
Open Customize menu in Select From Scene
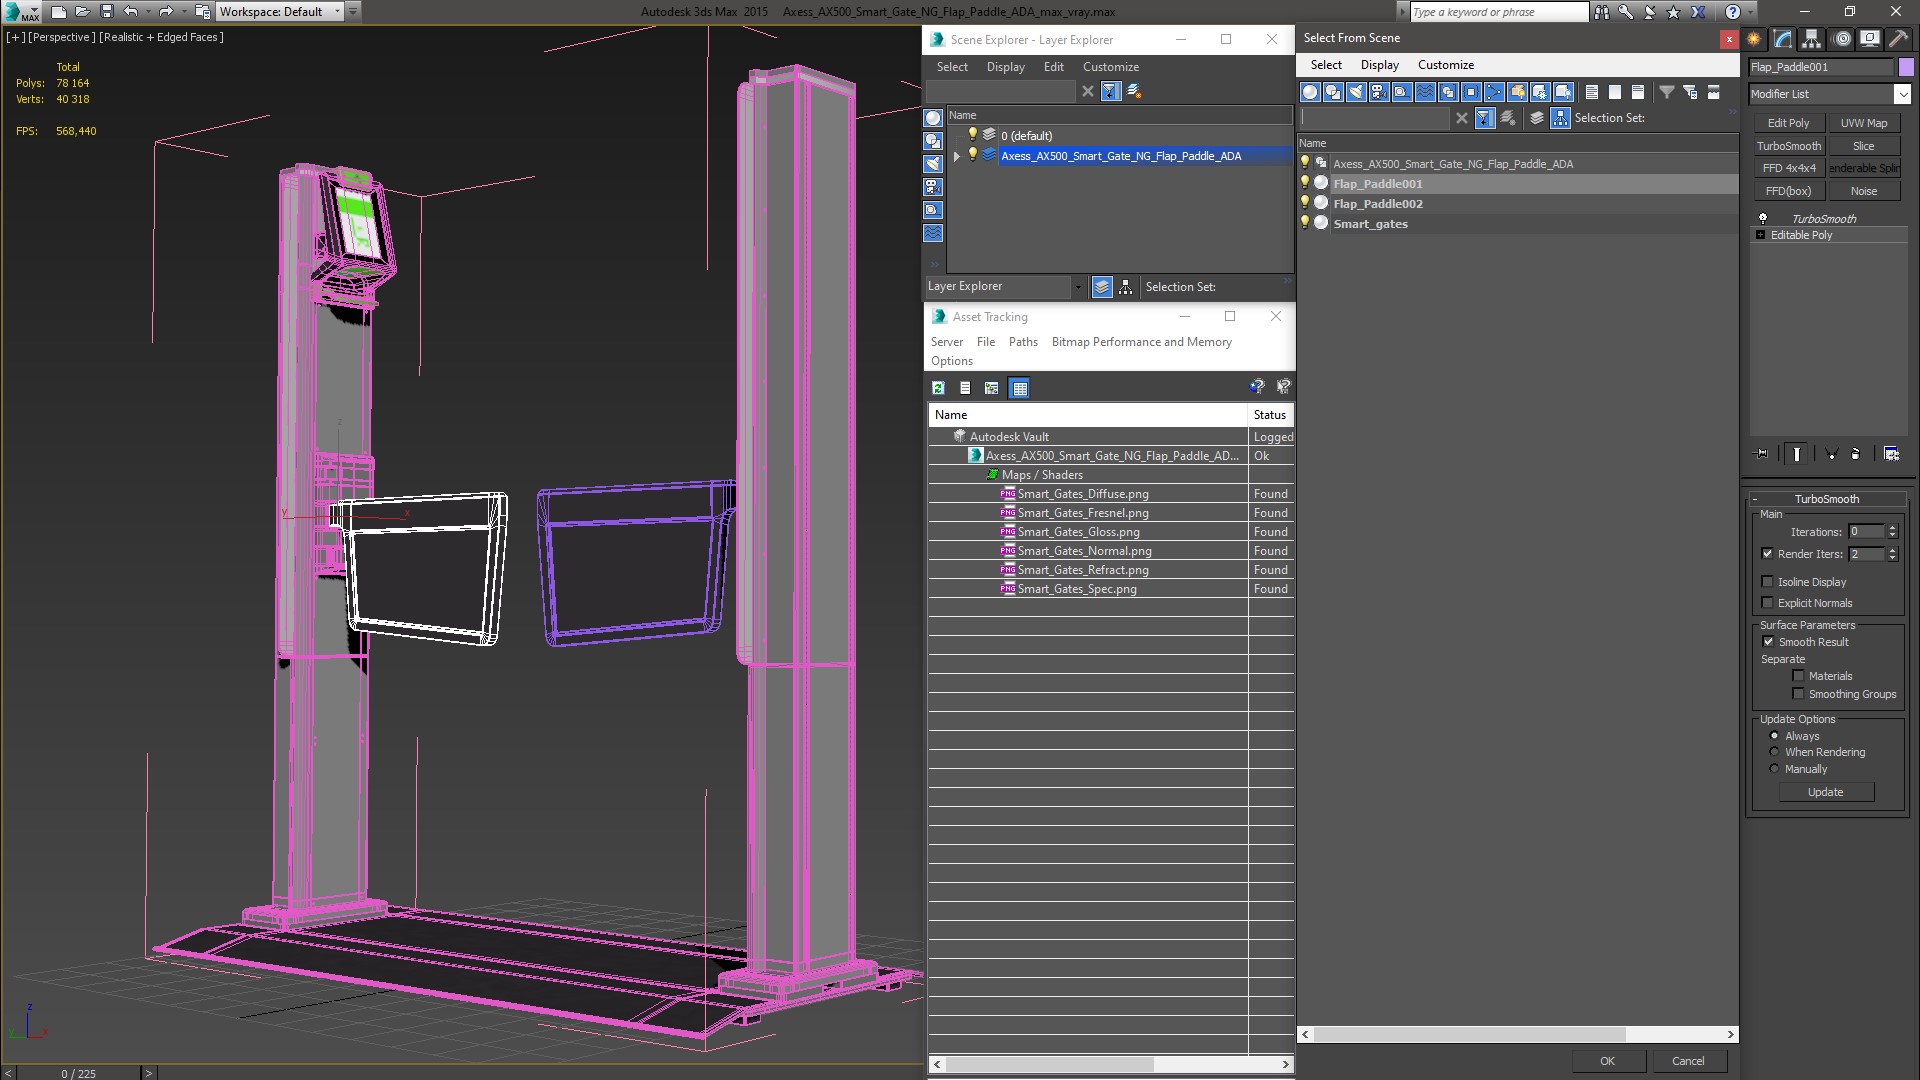1445,65
